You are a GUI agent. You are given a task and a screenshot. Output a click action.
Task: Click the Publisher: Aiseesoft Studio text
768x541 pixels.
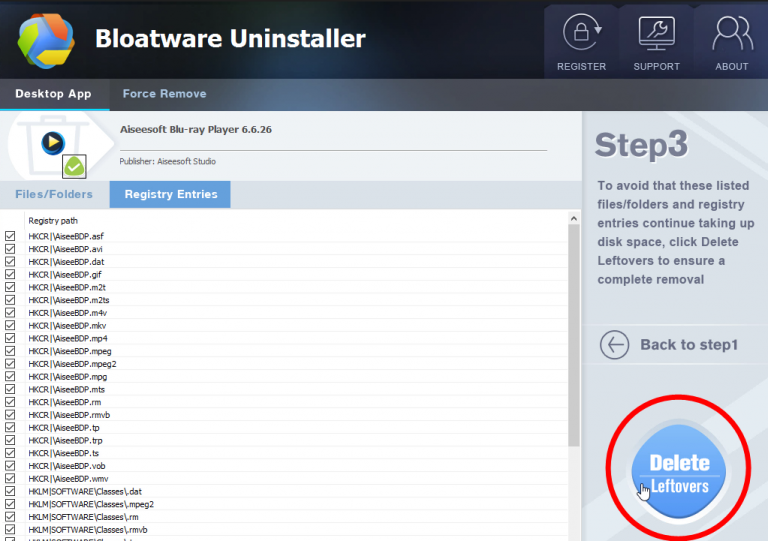click(168, 161)
